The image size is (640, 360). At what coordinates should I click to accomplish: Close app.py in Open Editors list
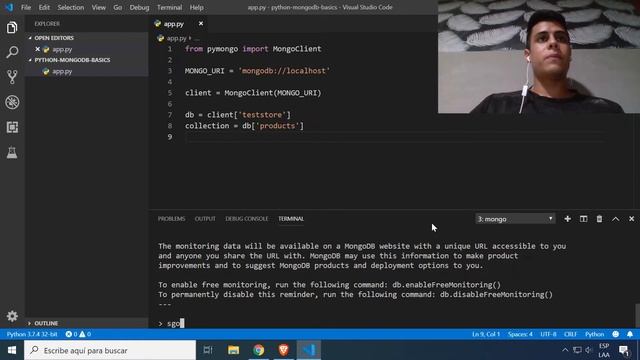[38, 49]
